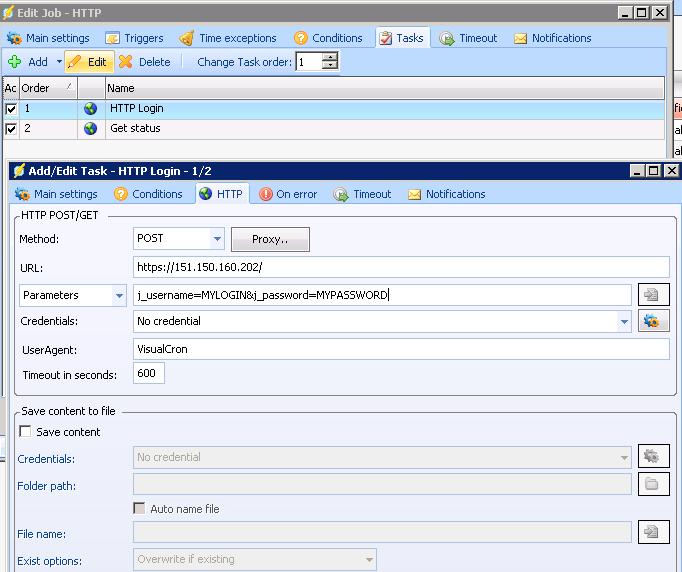682x572 pixels.
Task: Uncheck the active checkbox for HTTP Login
Action: pos(11,109)
